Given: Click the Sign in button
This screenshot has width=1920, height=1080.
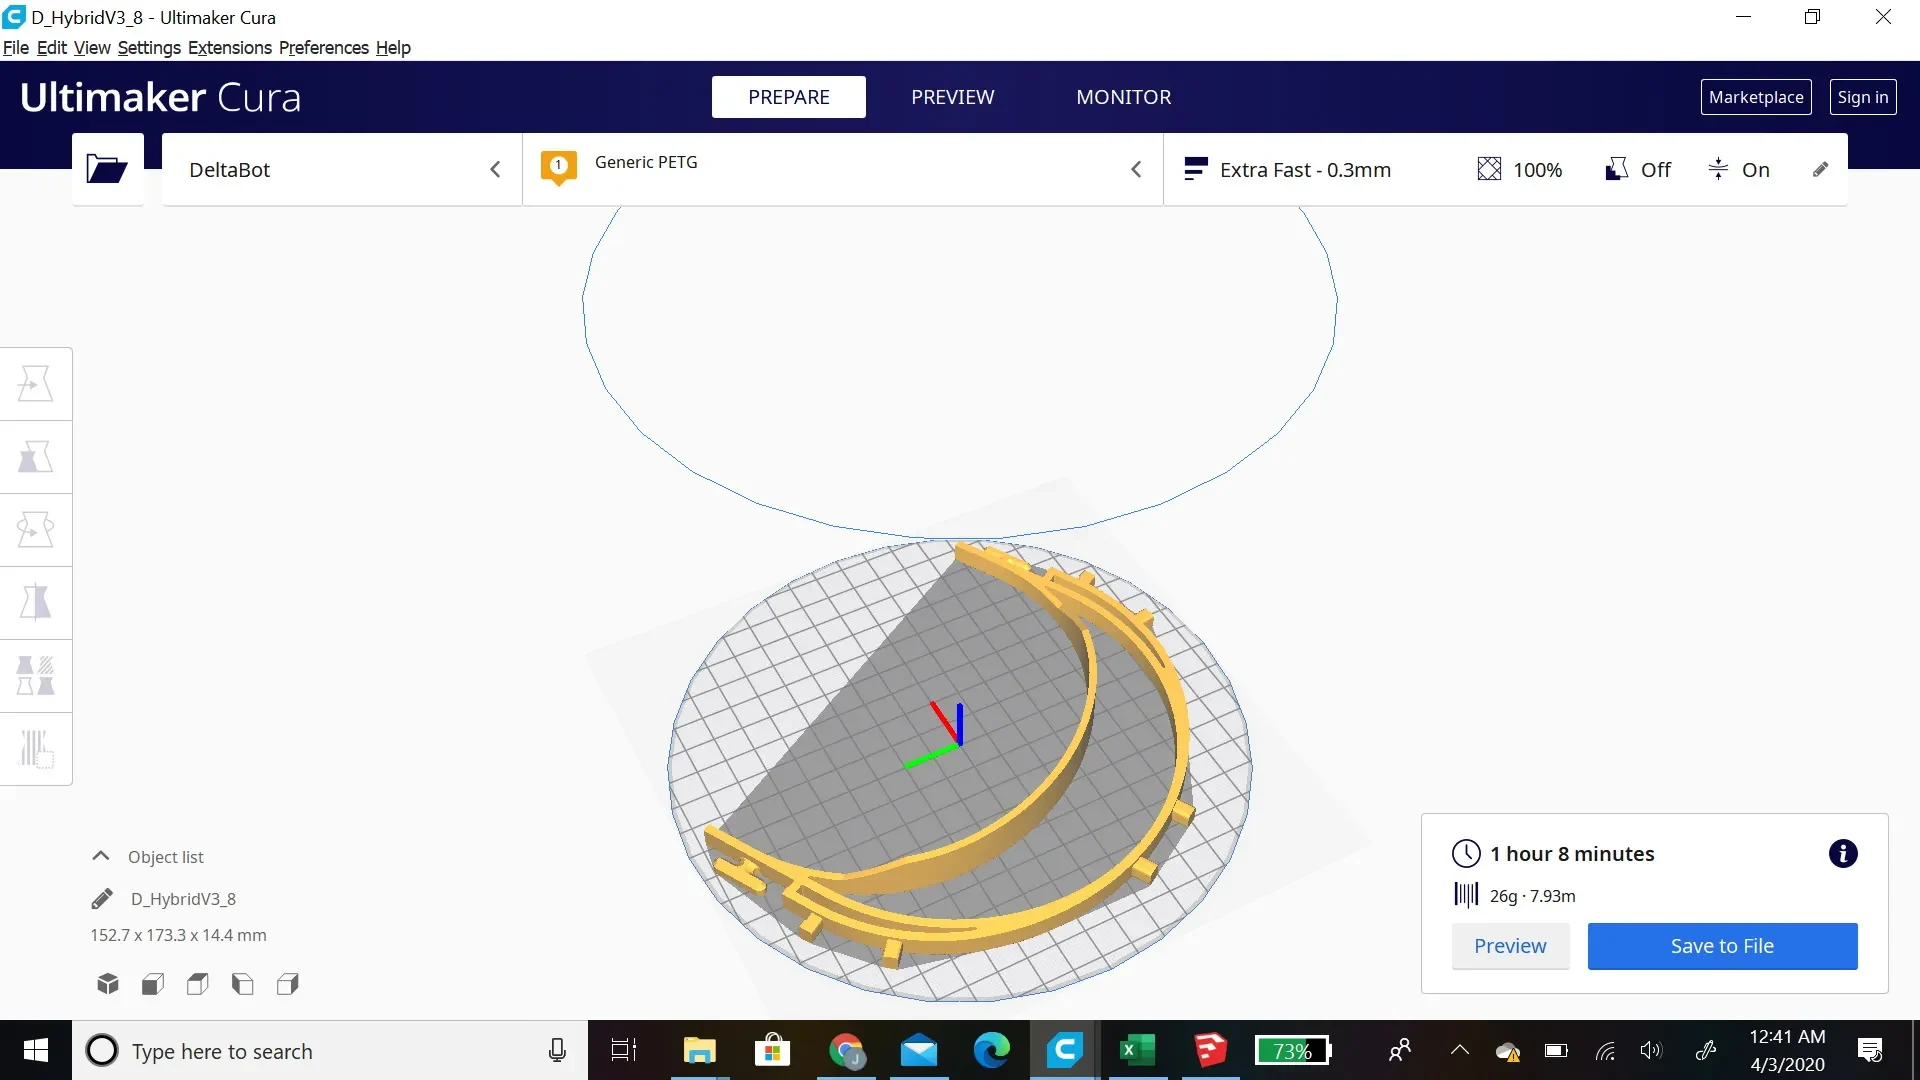Looking at the screenshot, I should pos(1863,97).
